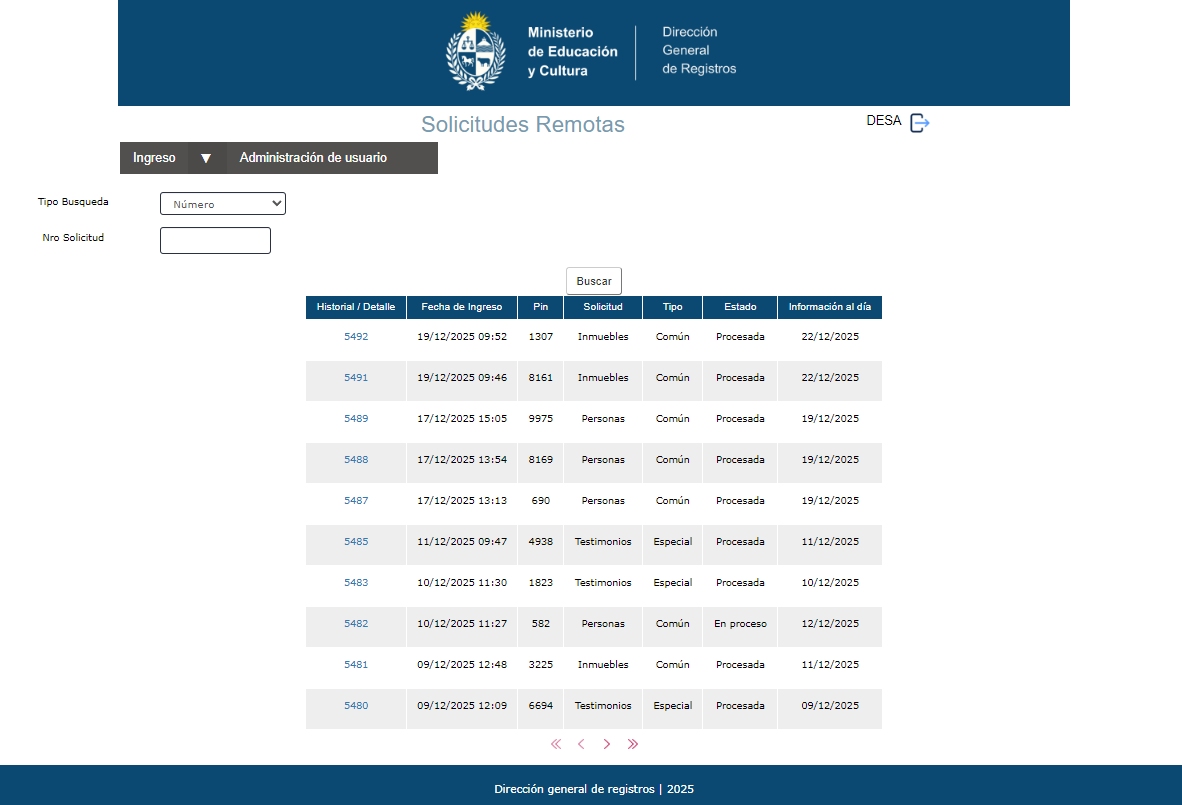Click the Nro Solicitud input field
This screenshot has height=805, width=1182.
[215, 240]
